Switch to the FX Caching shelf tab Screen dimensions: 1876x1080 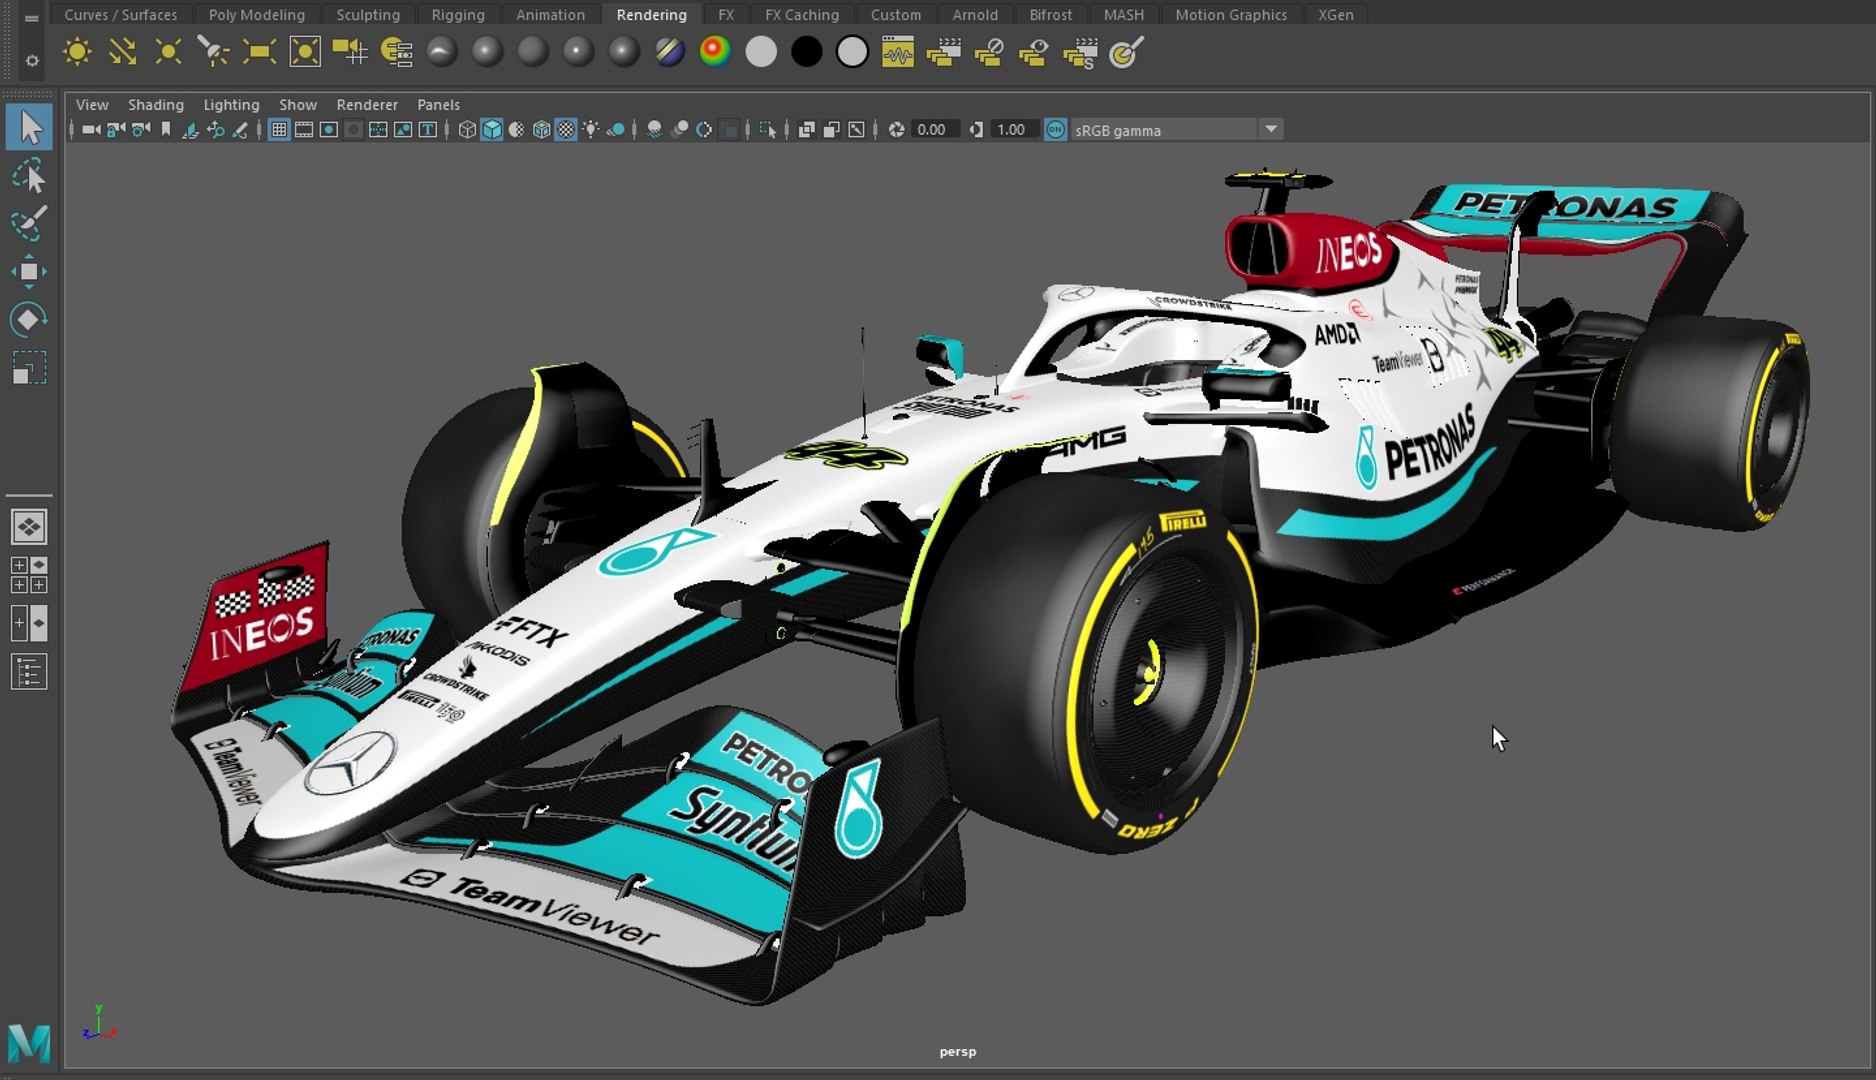click(x=802, y=15)
